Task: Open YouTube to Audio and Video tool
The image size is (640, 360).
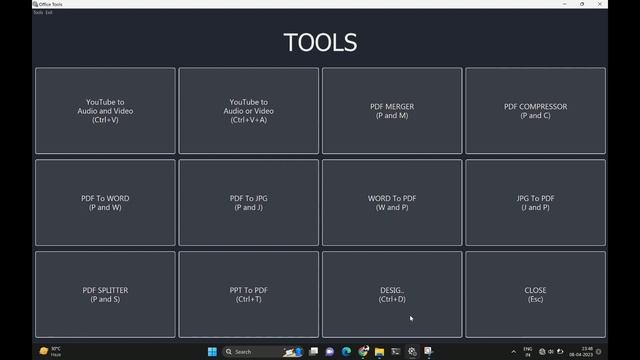Action: 105,111
